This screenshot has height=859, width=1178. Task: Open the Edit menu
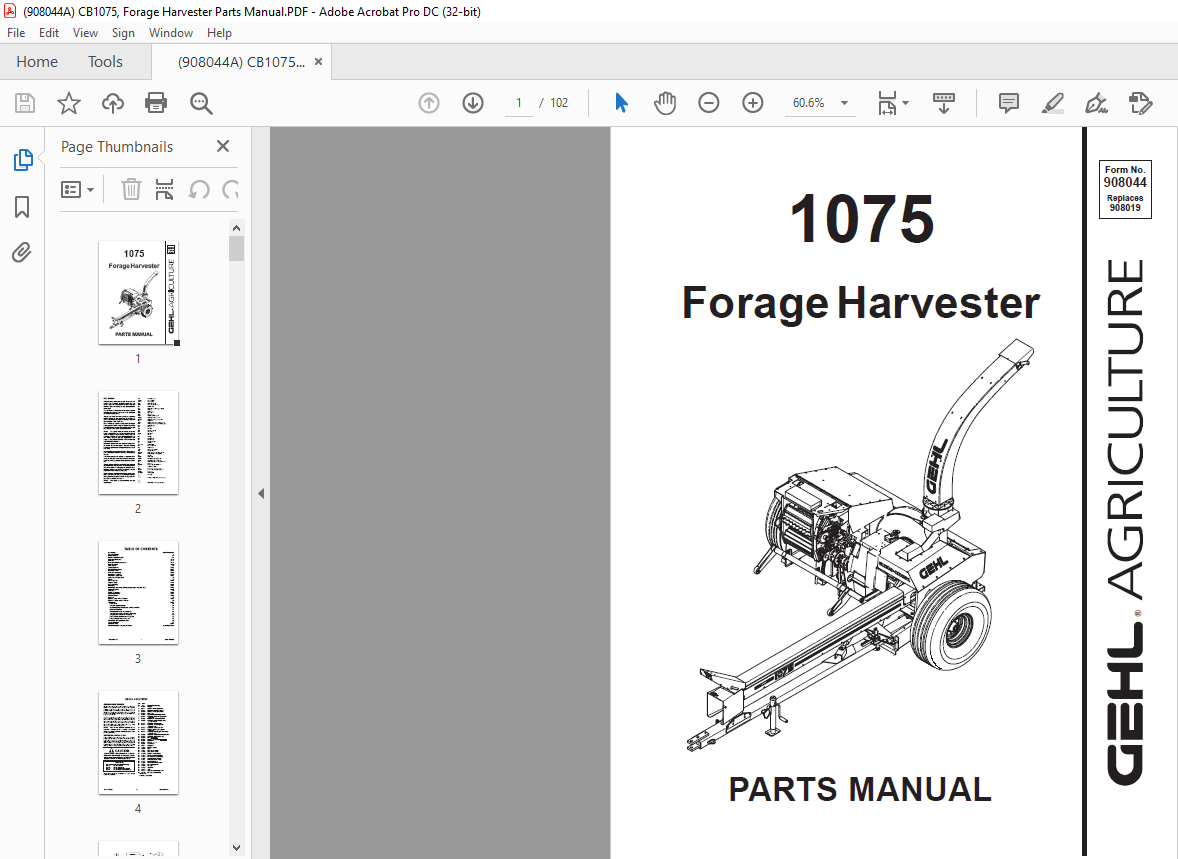click(49, 33)
